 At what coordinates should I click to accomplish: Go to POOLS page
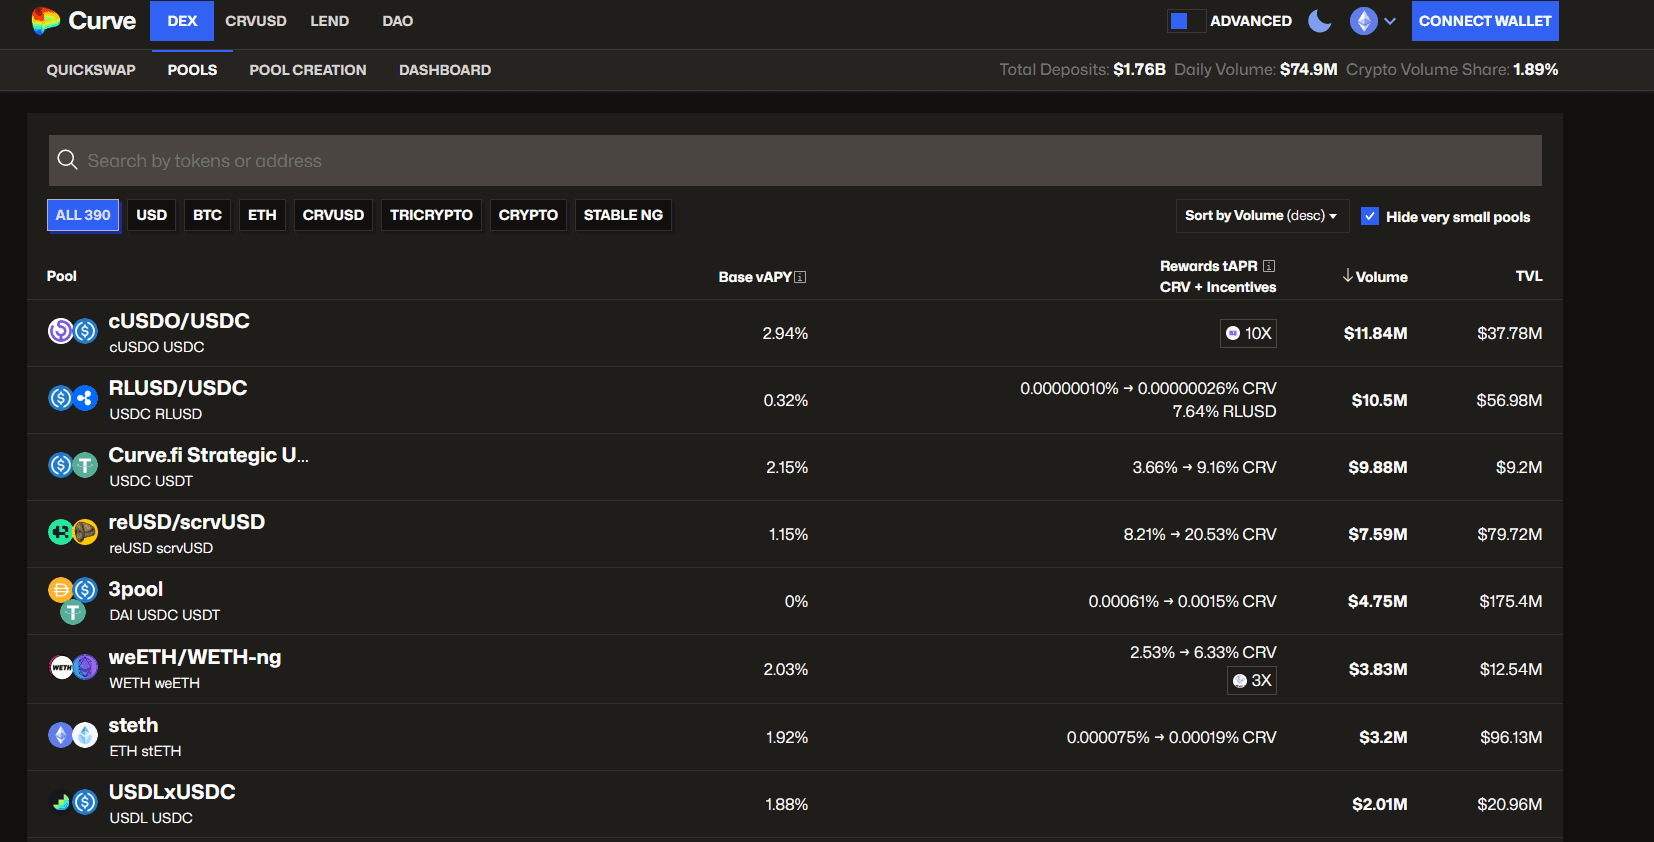pyautogui.click(x=192, y=70)
